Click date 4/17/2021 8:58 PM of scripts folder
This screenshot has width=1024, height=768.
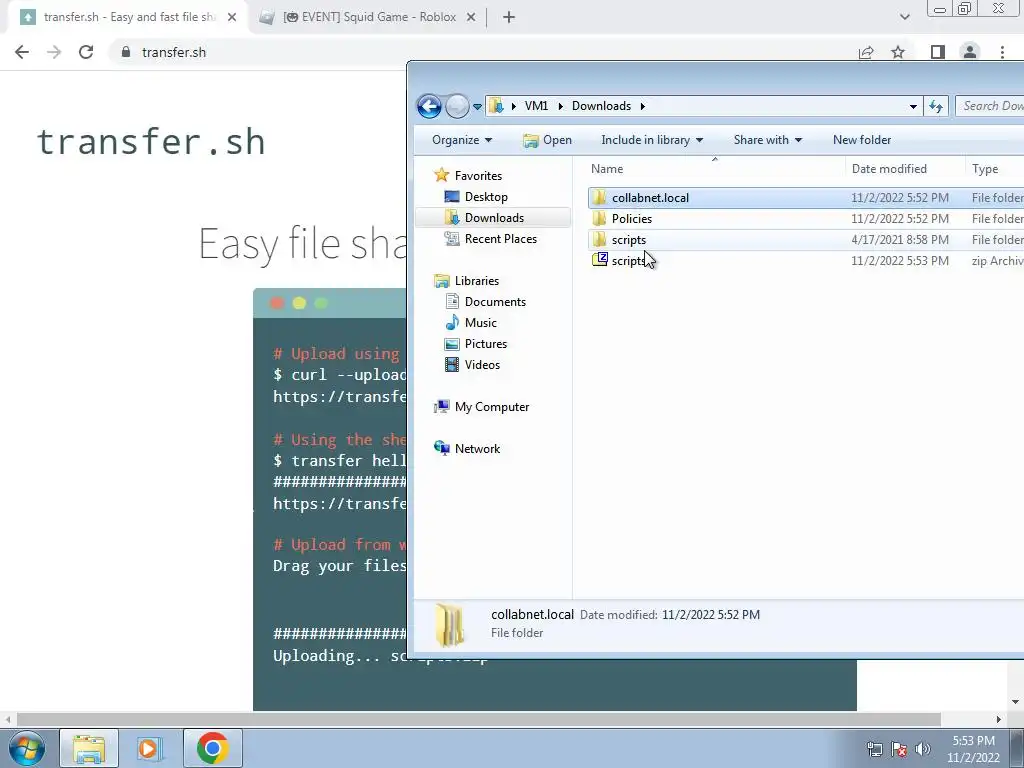click(x=899, y=240)
